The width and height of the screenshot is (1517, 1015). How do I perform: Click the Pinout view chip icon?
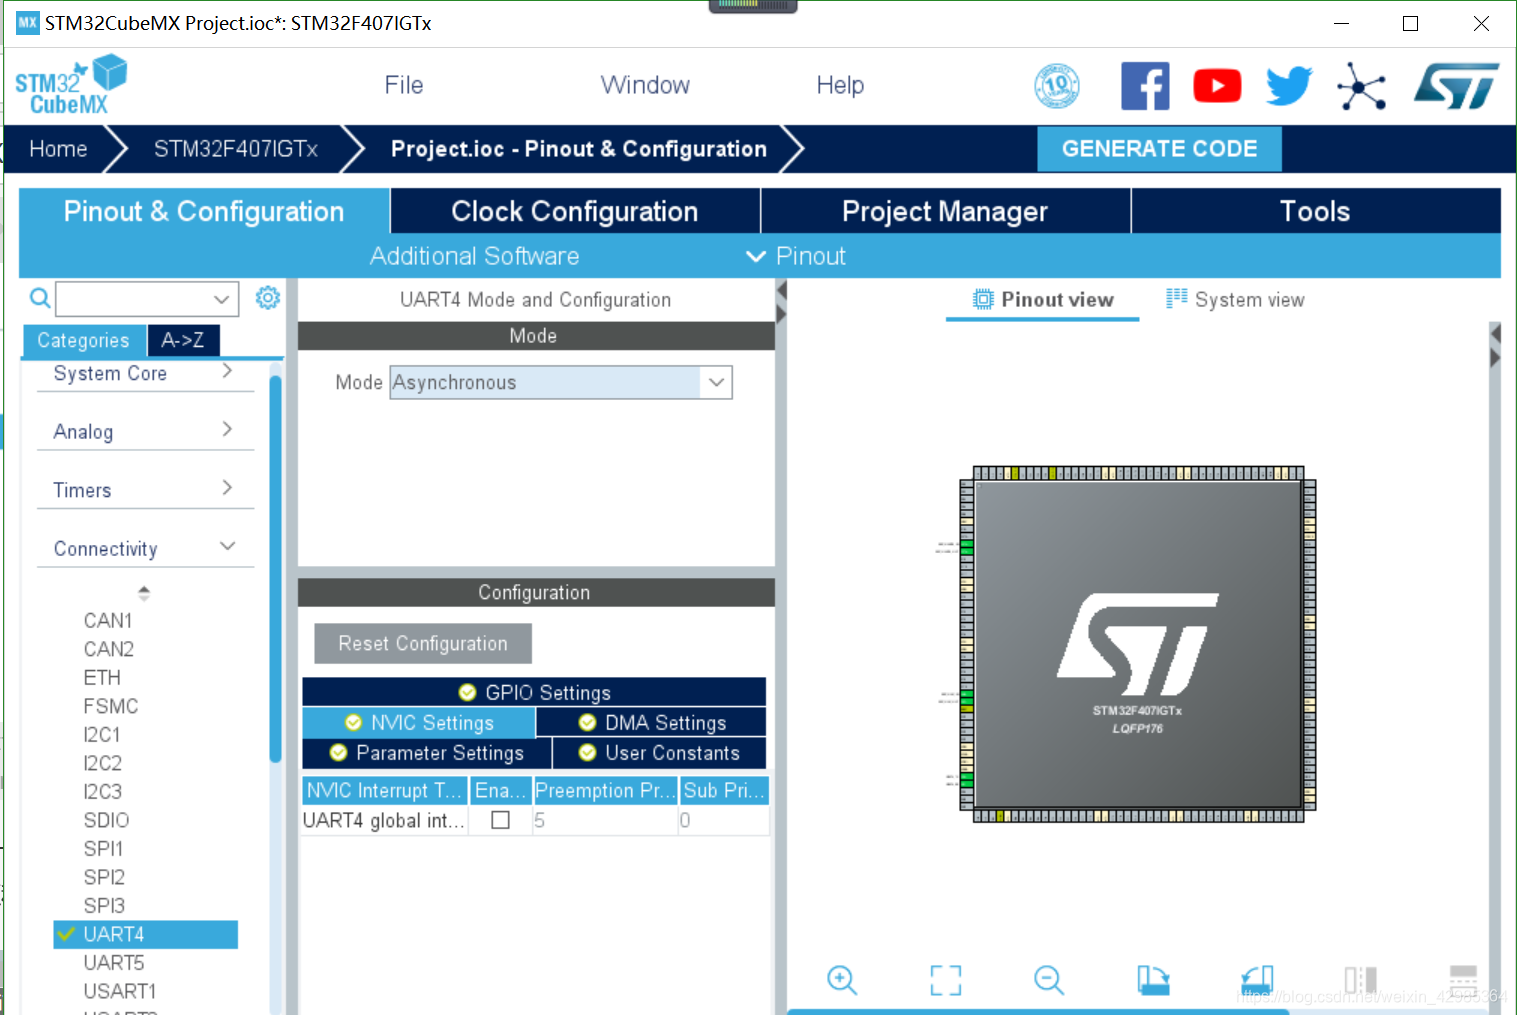[984, 299]
